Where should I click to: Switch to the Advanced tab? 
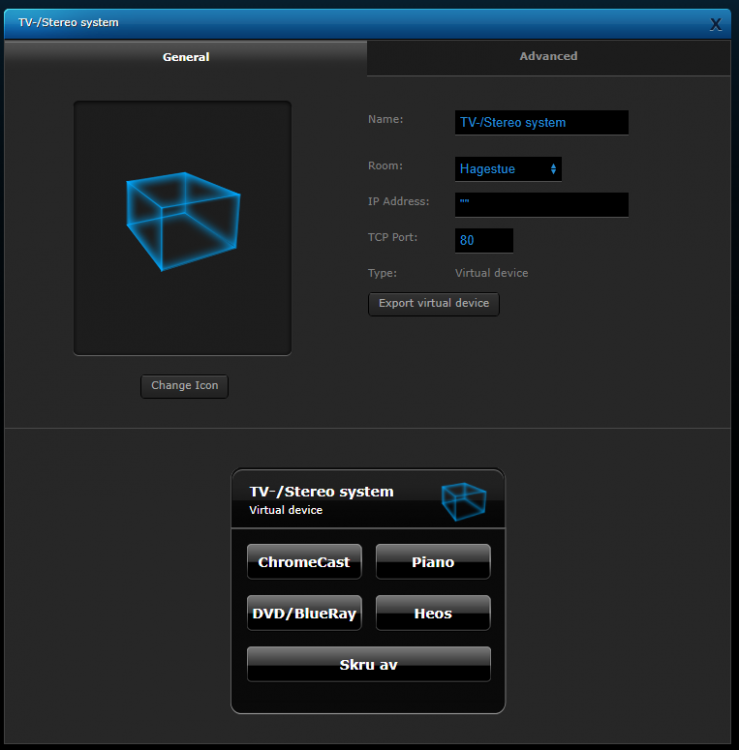pyautogui.click(x=548, y=57)
